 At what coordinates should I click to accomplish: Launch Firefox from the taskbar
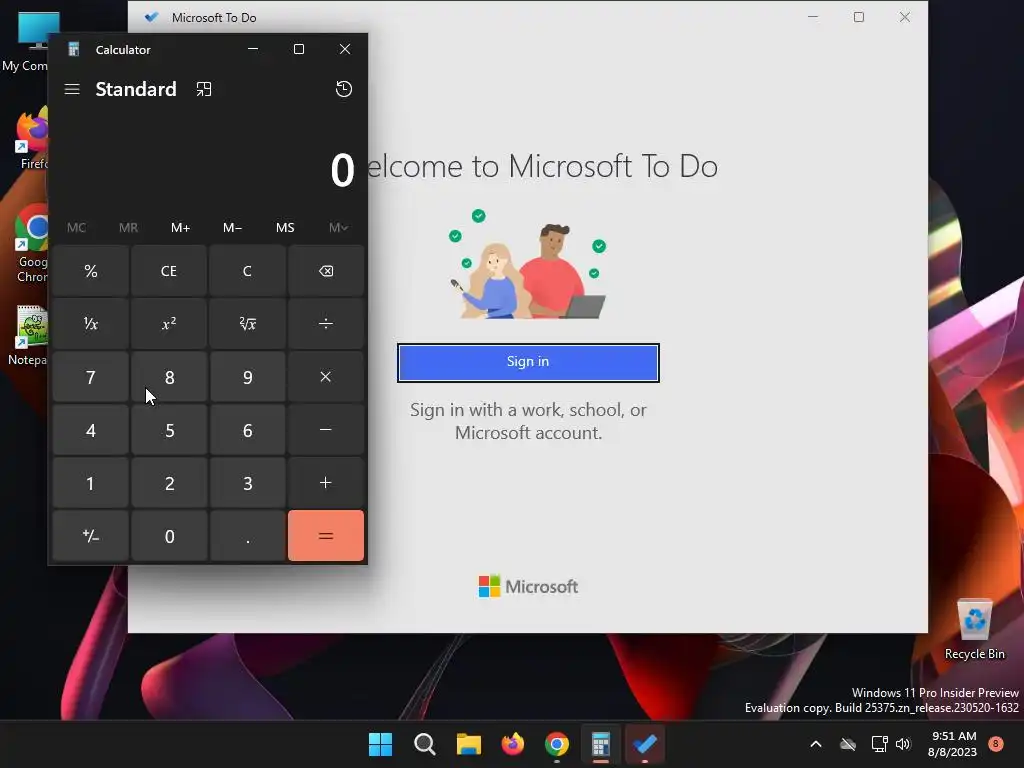click(513, 744)
